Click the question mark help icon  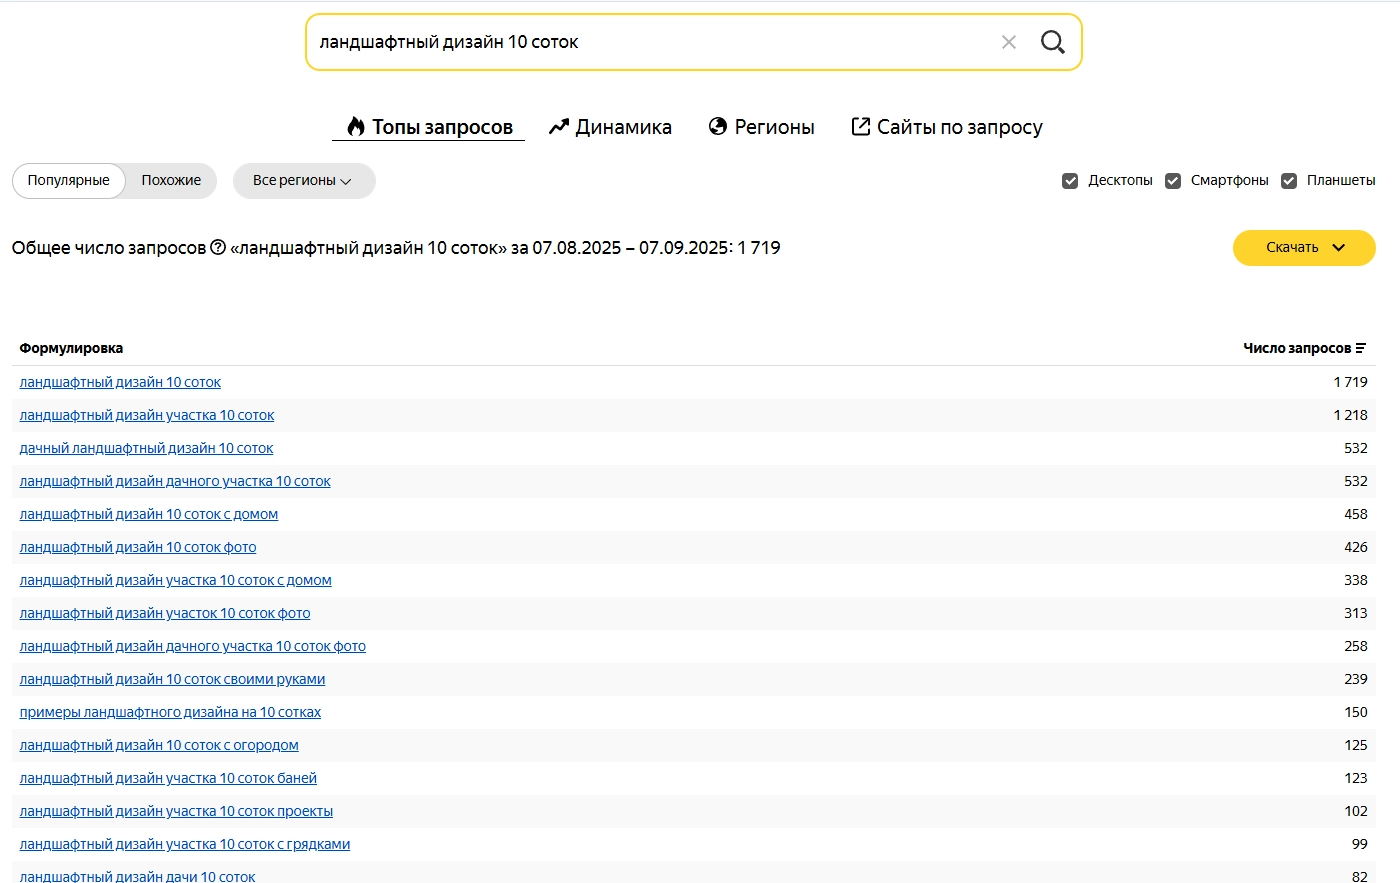click(x=218, y=247)
